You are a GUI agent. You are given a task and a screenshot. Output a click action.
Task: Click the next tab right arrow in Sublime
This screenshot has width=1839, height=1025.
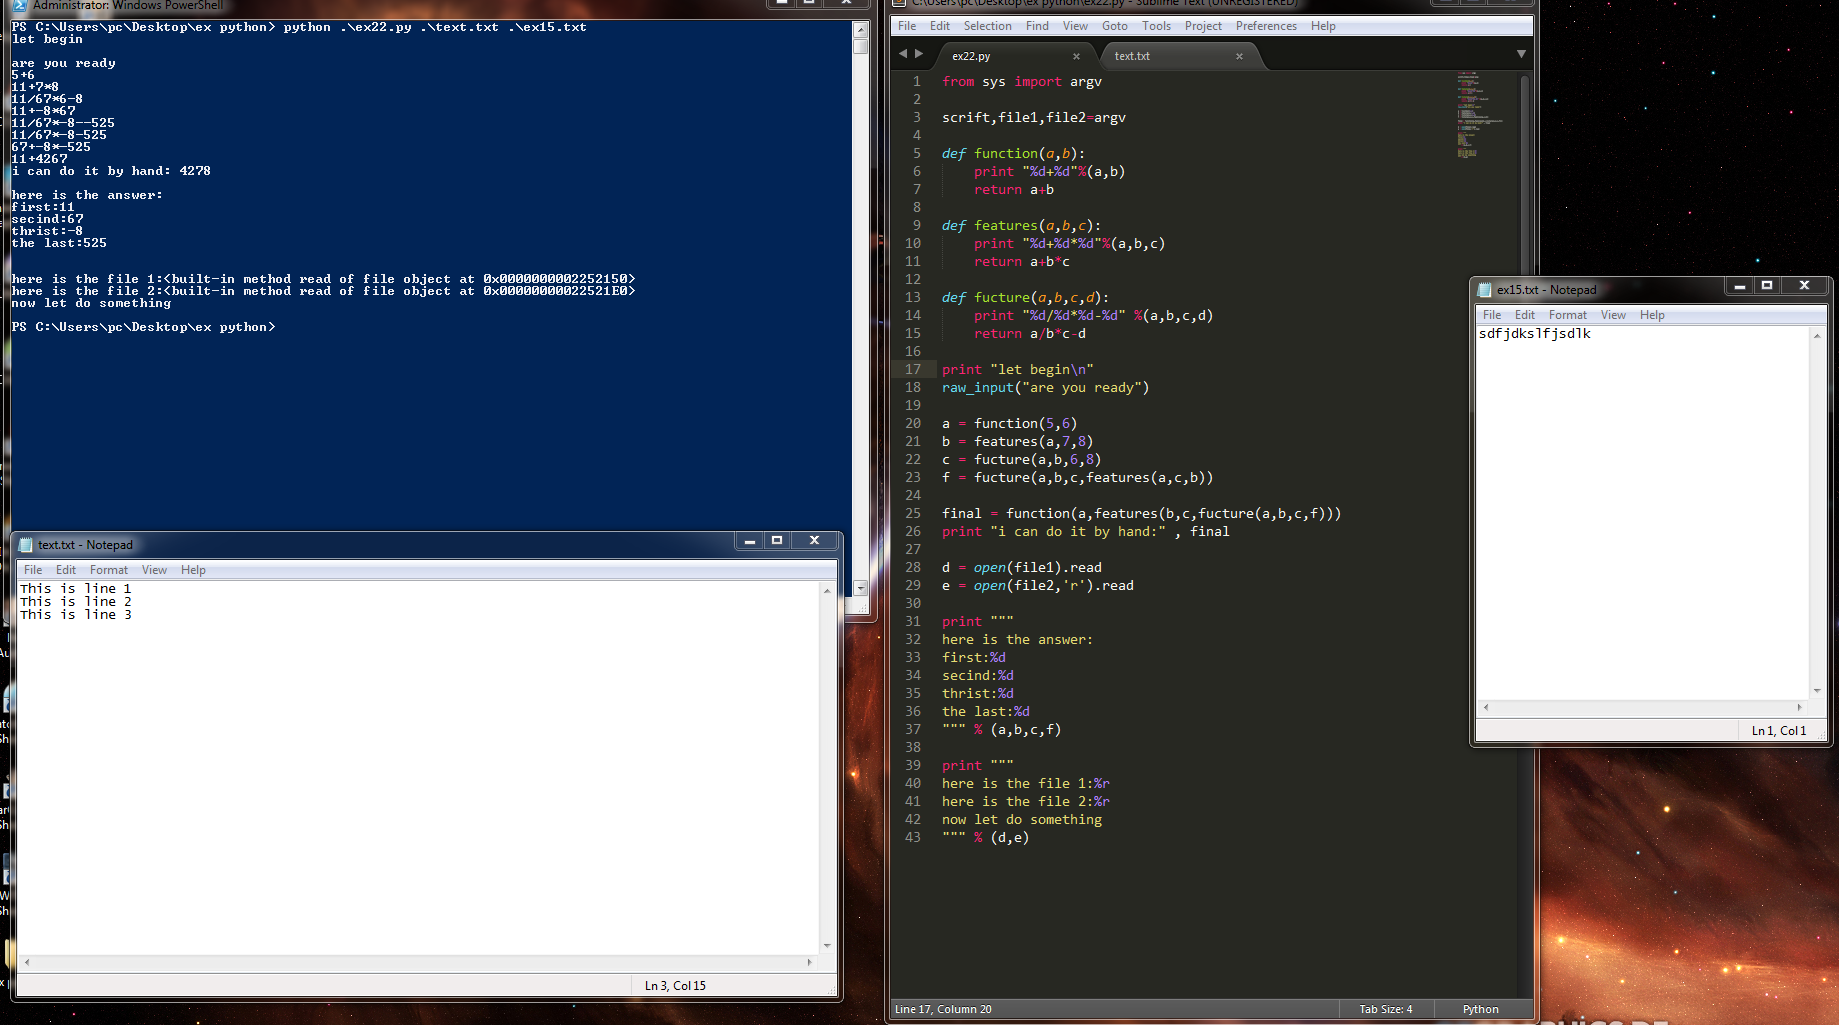[x=919, y=54]
